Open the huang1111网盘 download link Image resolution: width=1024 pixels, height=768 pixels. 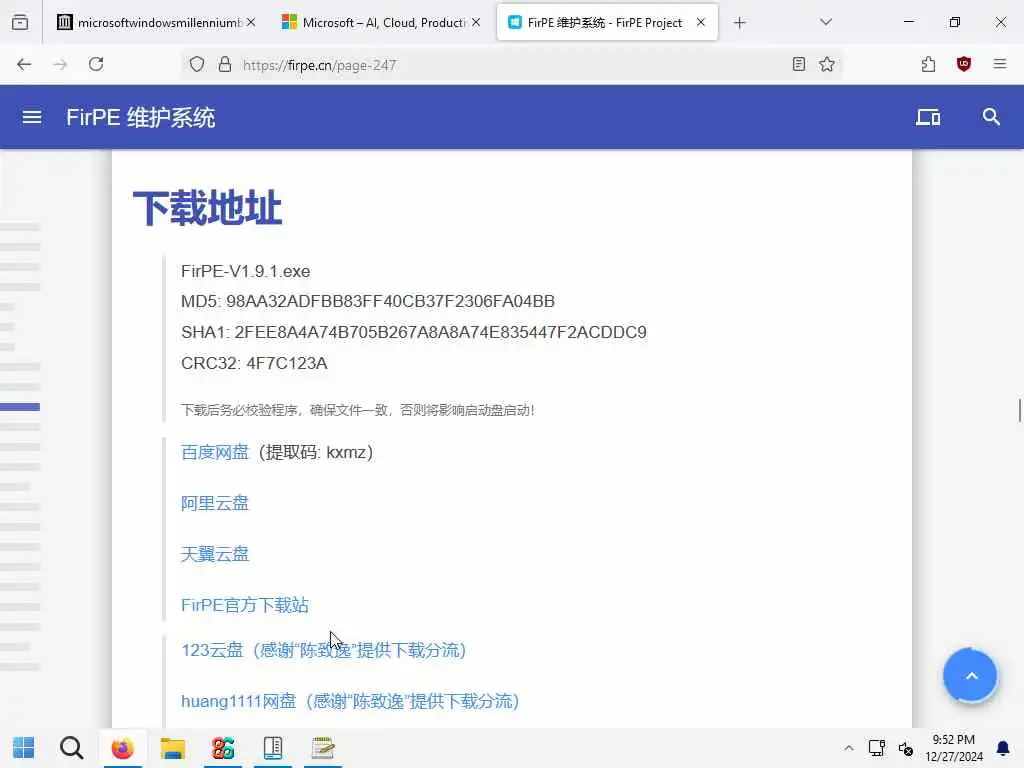coord(350,701)
